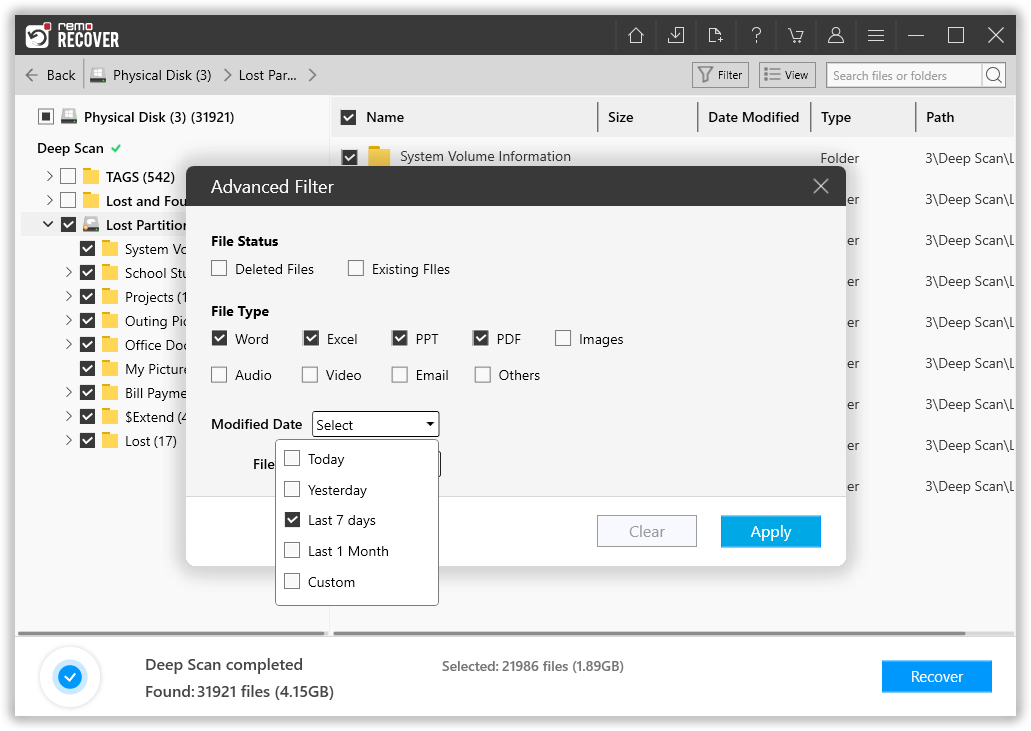Click the search magnifier icon
The height and width of the screenshot is (731, 1031).
tap(994, 74)
